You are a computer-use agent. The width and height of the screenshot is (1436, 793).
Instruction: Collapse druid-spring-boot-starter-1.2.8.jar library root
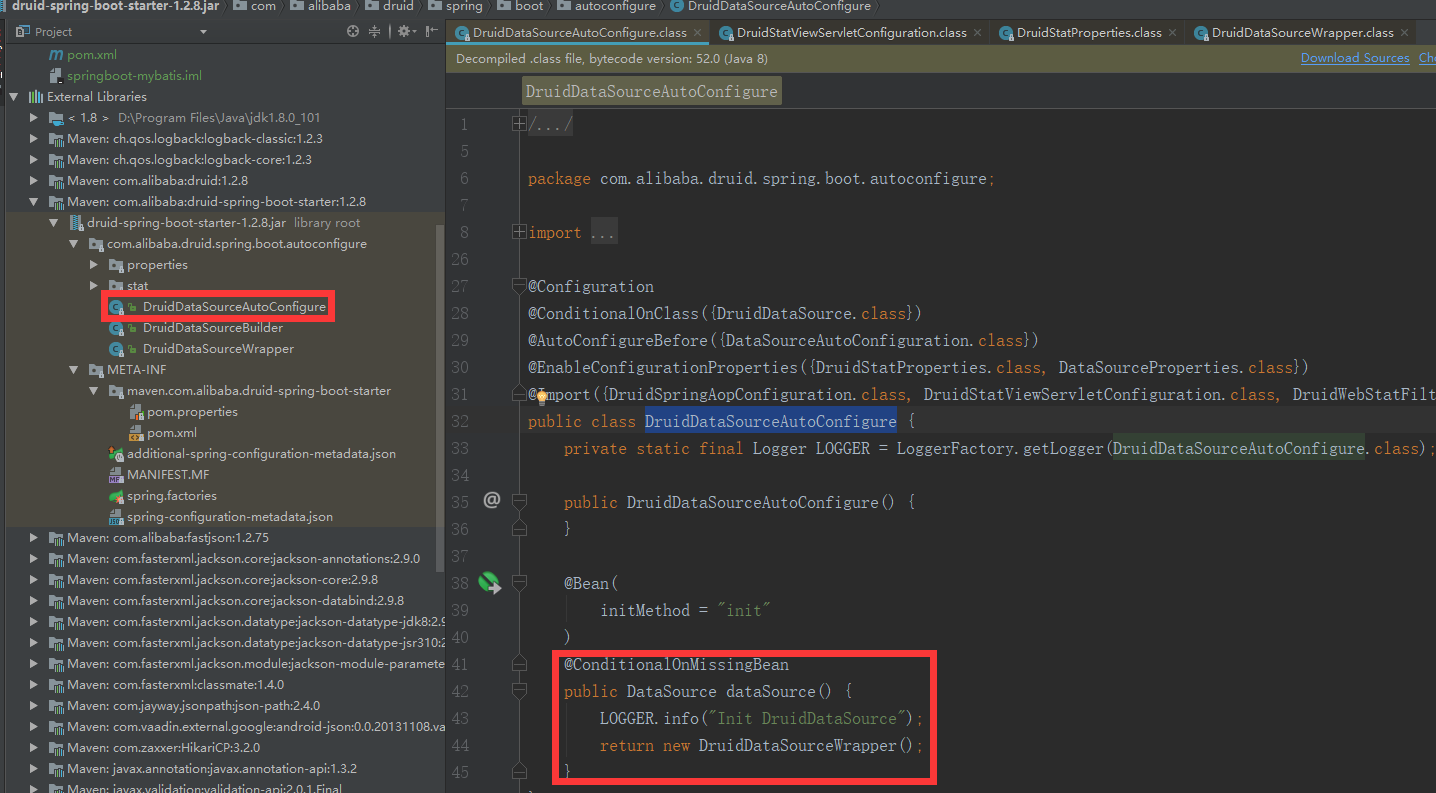pyautogui.click(x=54, y=223)
